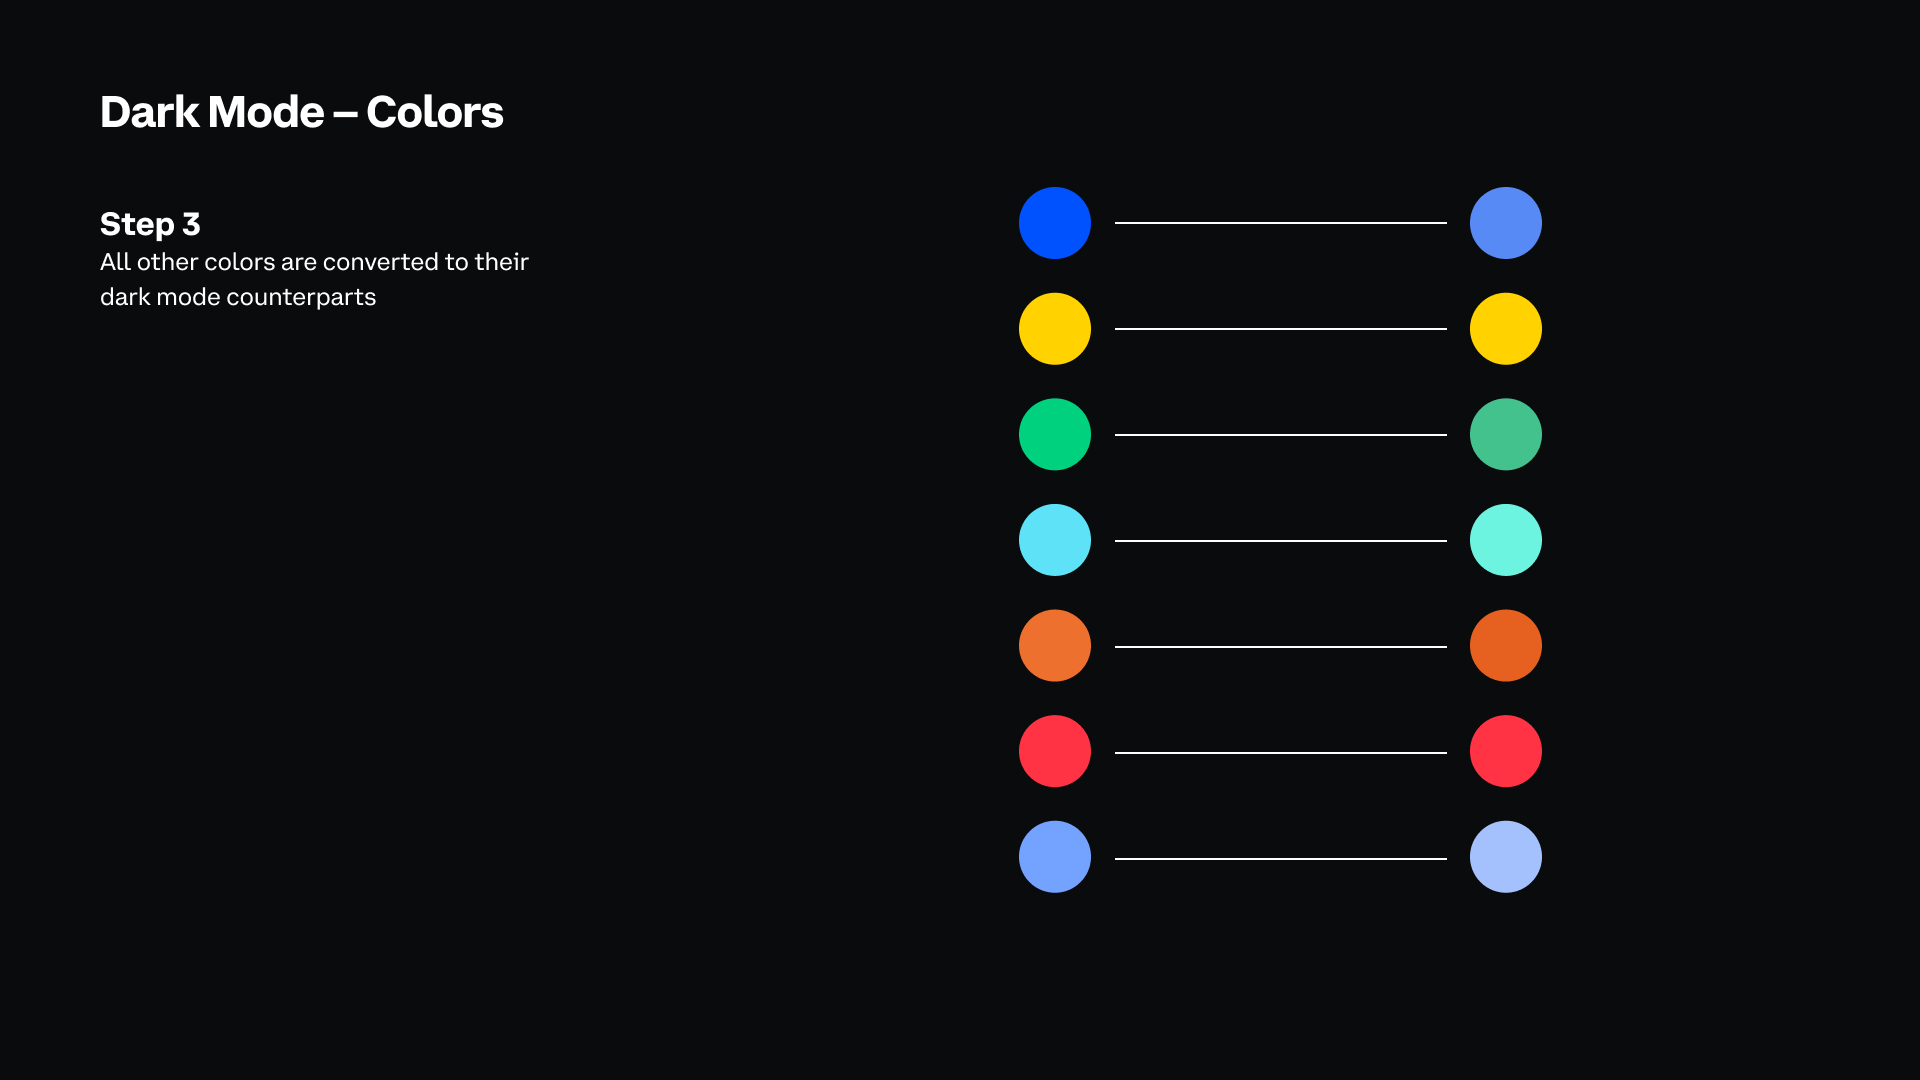Screen dimensions: 1920x1080
Task: Choose the mint aqua swatch on the right
Action: tap(1505, 540)
